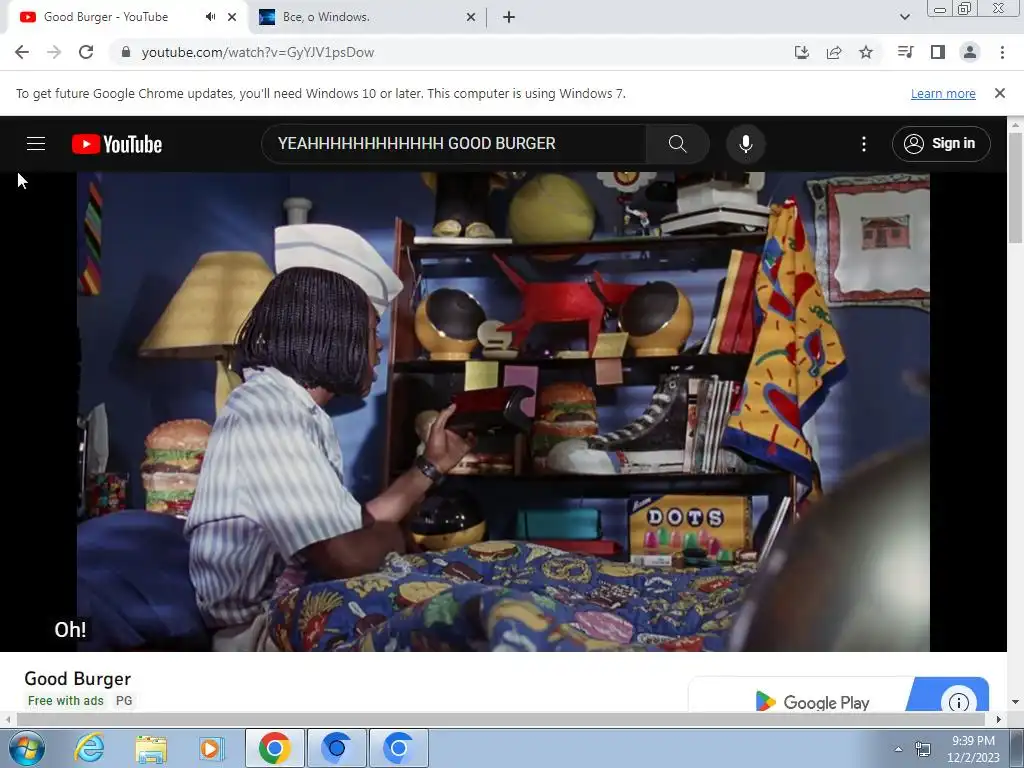Screen dimensions: 1024x768
Task: Switch to the Chrome taskbar button
Action: tap(275, 748)
